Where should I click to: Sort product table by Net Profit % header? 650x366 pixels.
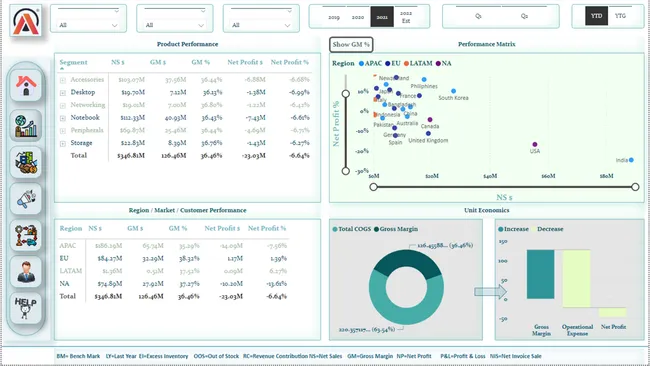click(290, 62)
